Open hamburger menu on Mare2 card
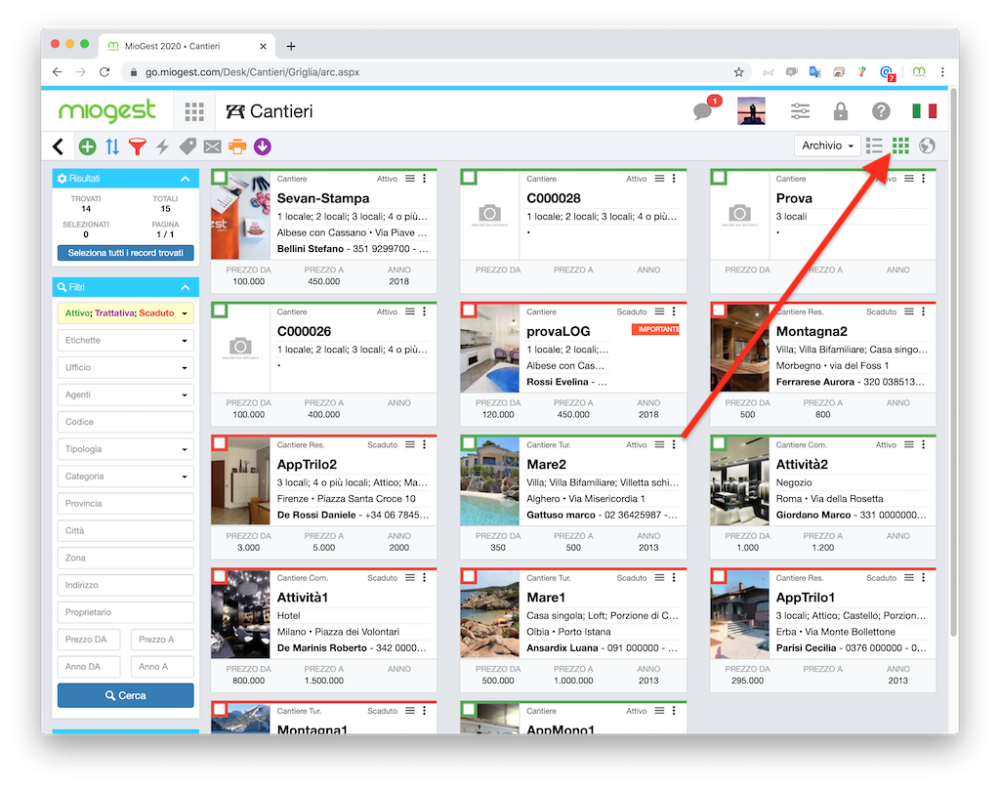The image size is (1000, 788). (x=659, y=445)
